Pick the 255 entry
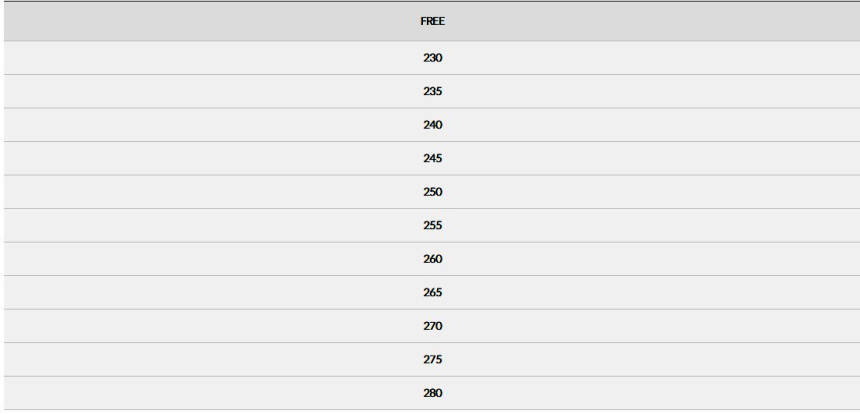 click(432, 226)
